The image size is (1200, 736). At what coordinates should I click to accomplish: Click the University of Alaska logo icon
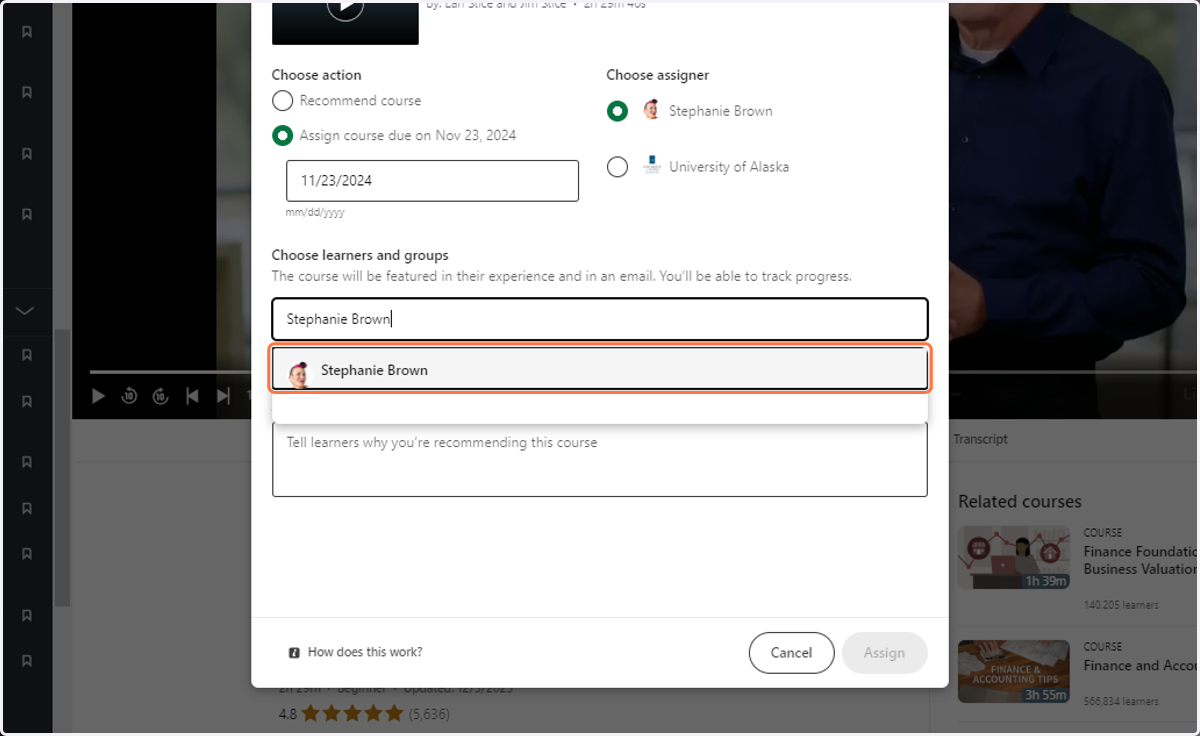[x=652, y=166]
